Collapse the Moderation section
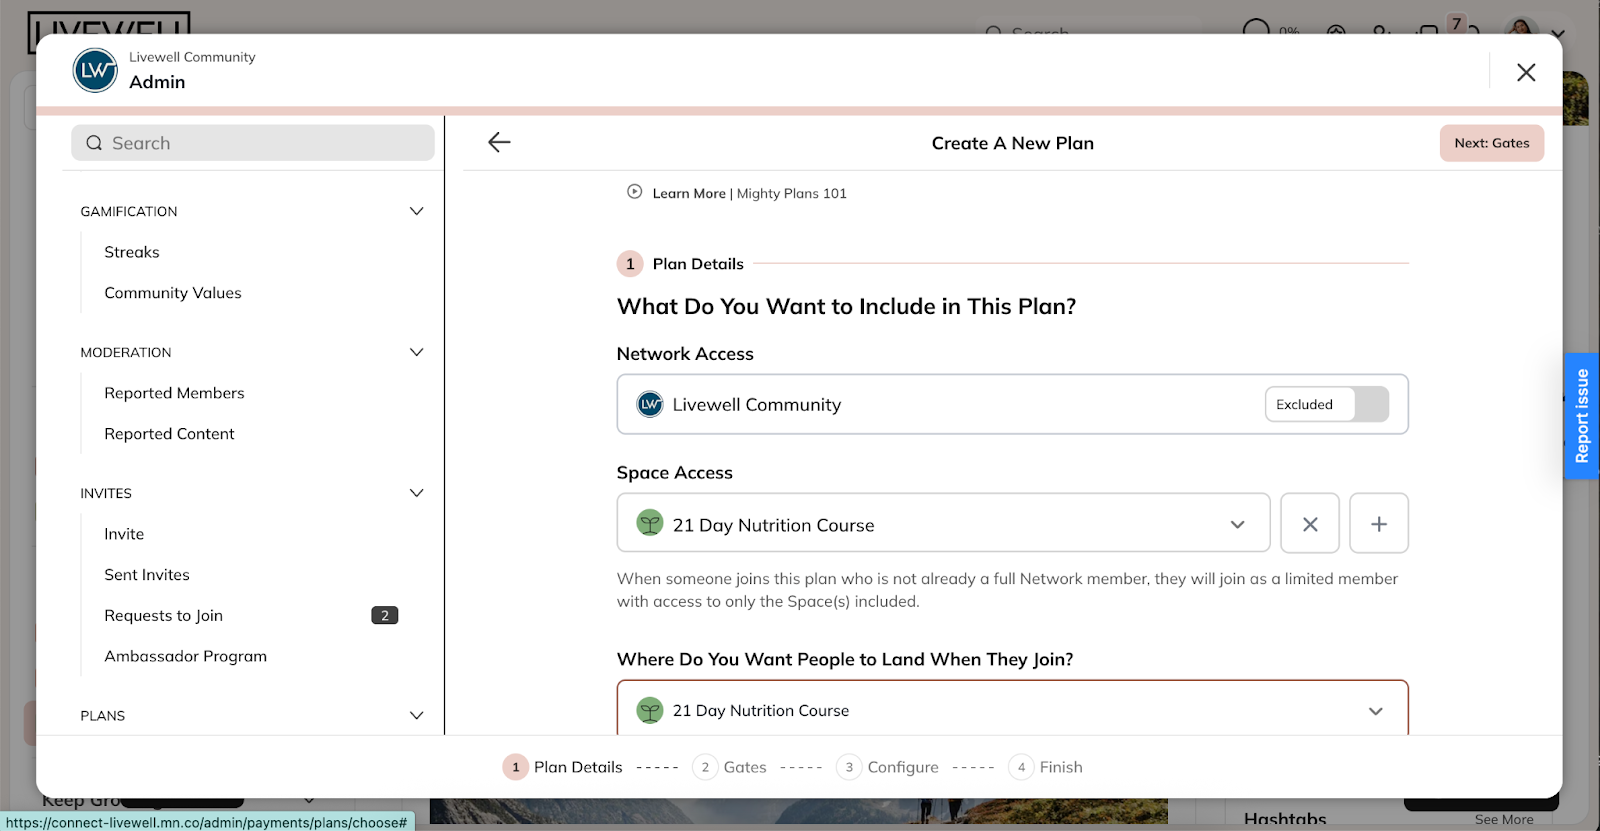Screen dimensions: 1600x831 point(417,352)
